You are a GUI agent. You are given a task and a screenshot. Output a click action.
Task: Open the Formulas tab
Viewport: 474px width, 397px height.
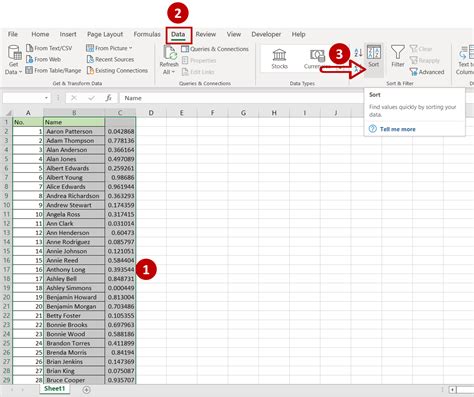pyautogui.click(x=147, y=34)
